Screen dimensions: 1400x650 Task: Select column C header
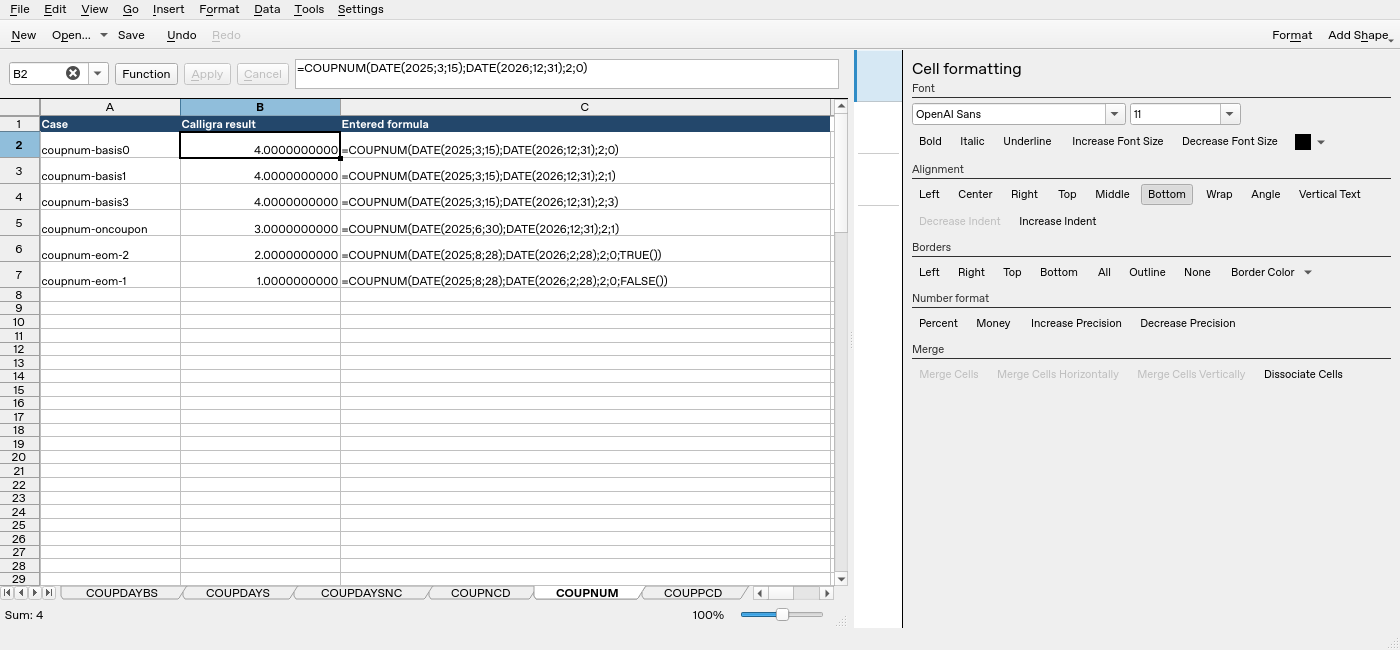[585, 107]
